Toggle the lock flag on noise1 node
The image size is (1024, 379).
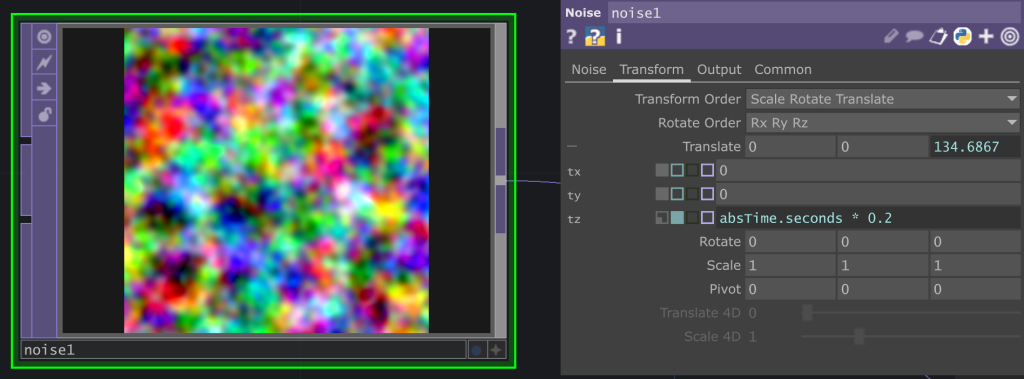click(x=44, y=115)
